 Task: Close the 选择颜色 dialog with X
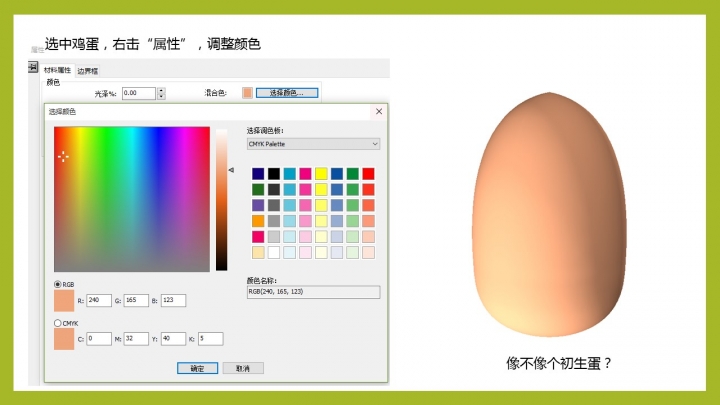378,112
